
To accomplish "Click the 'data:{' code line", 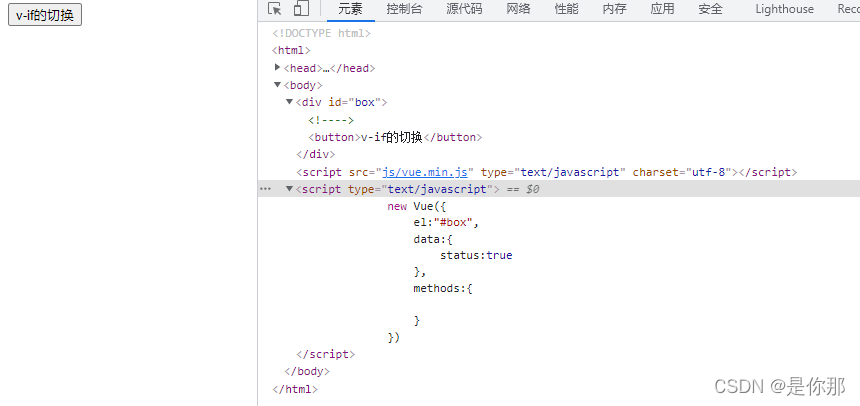I will [x=433, y=239].
